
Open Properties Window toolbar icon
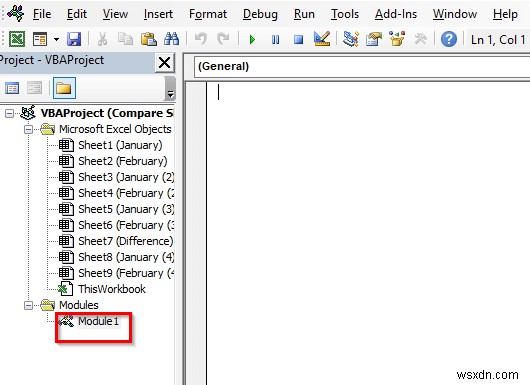(374, 39)
